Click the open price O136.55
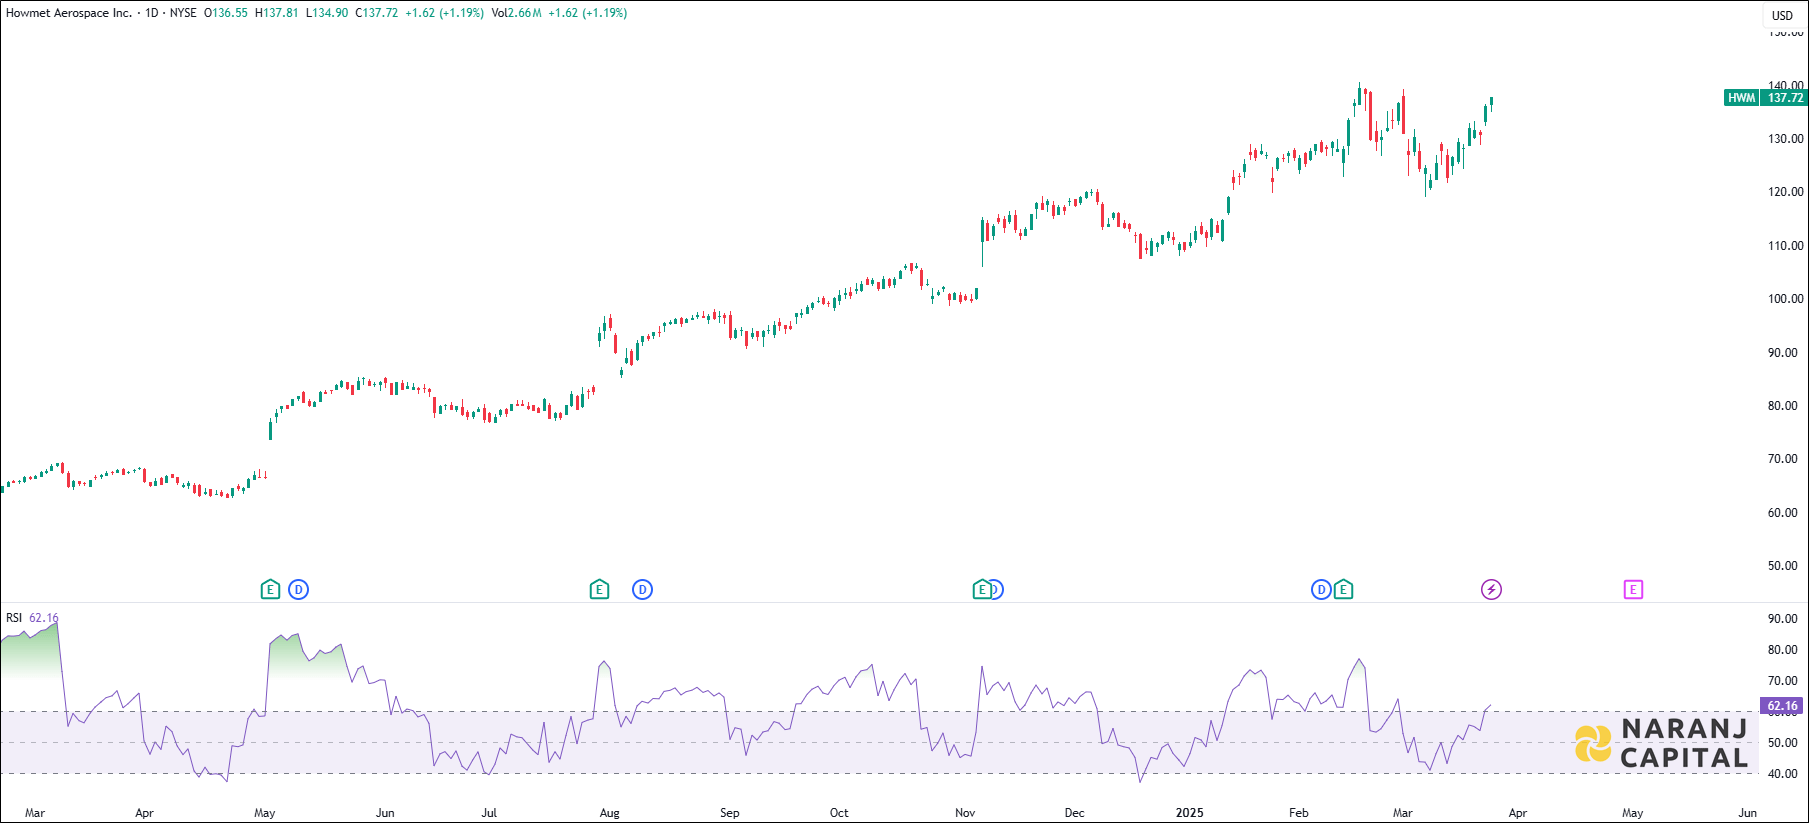This screenshot has width=1809, height=823. tap(226, 13)
